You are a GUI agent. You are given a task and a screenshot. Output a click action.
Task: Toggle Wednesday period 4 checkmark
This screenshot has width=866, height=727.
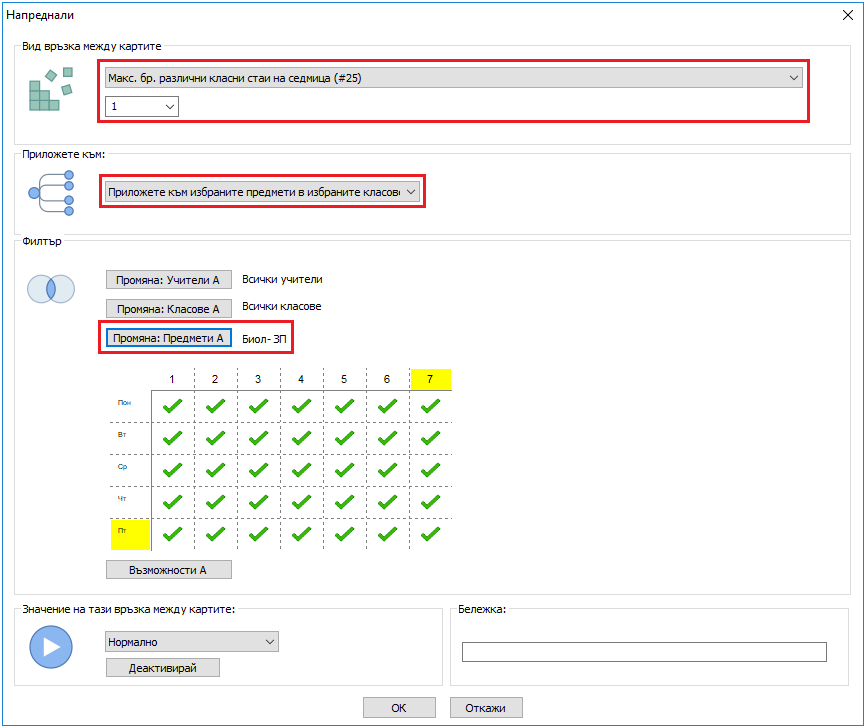(301, 469)
